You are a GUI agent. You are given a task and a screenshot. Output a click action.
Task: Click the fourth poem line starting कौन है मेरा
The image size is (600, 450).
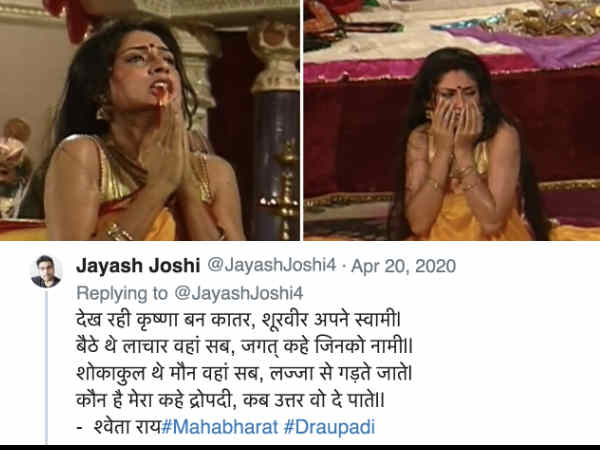pyautogui.click(x=230, y=401)
